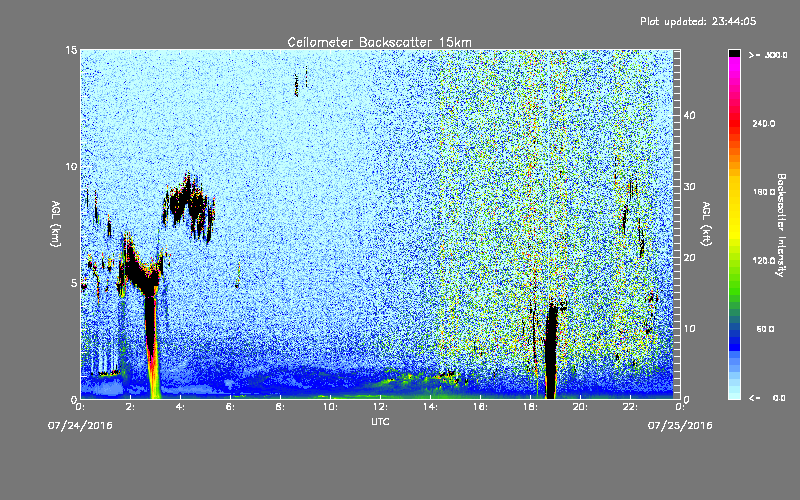Click the '240.0' colorbar label

(764, 123)
